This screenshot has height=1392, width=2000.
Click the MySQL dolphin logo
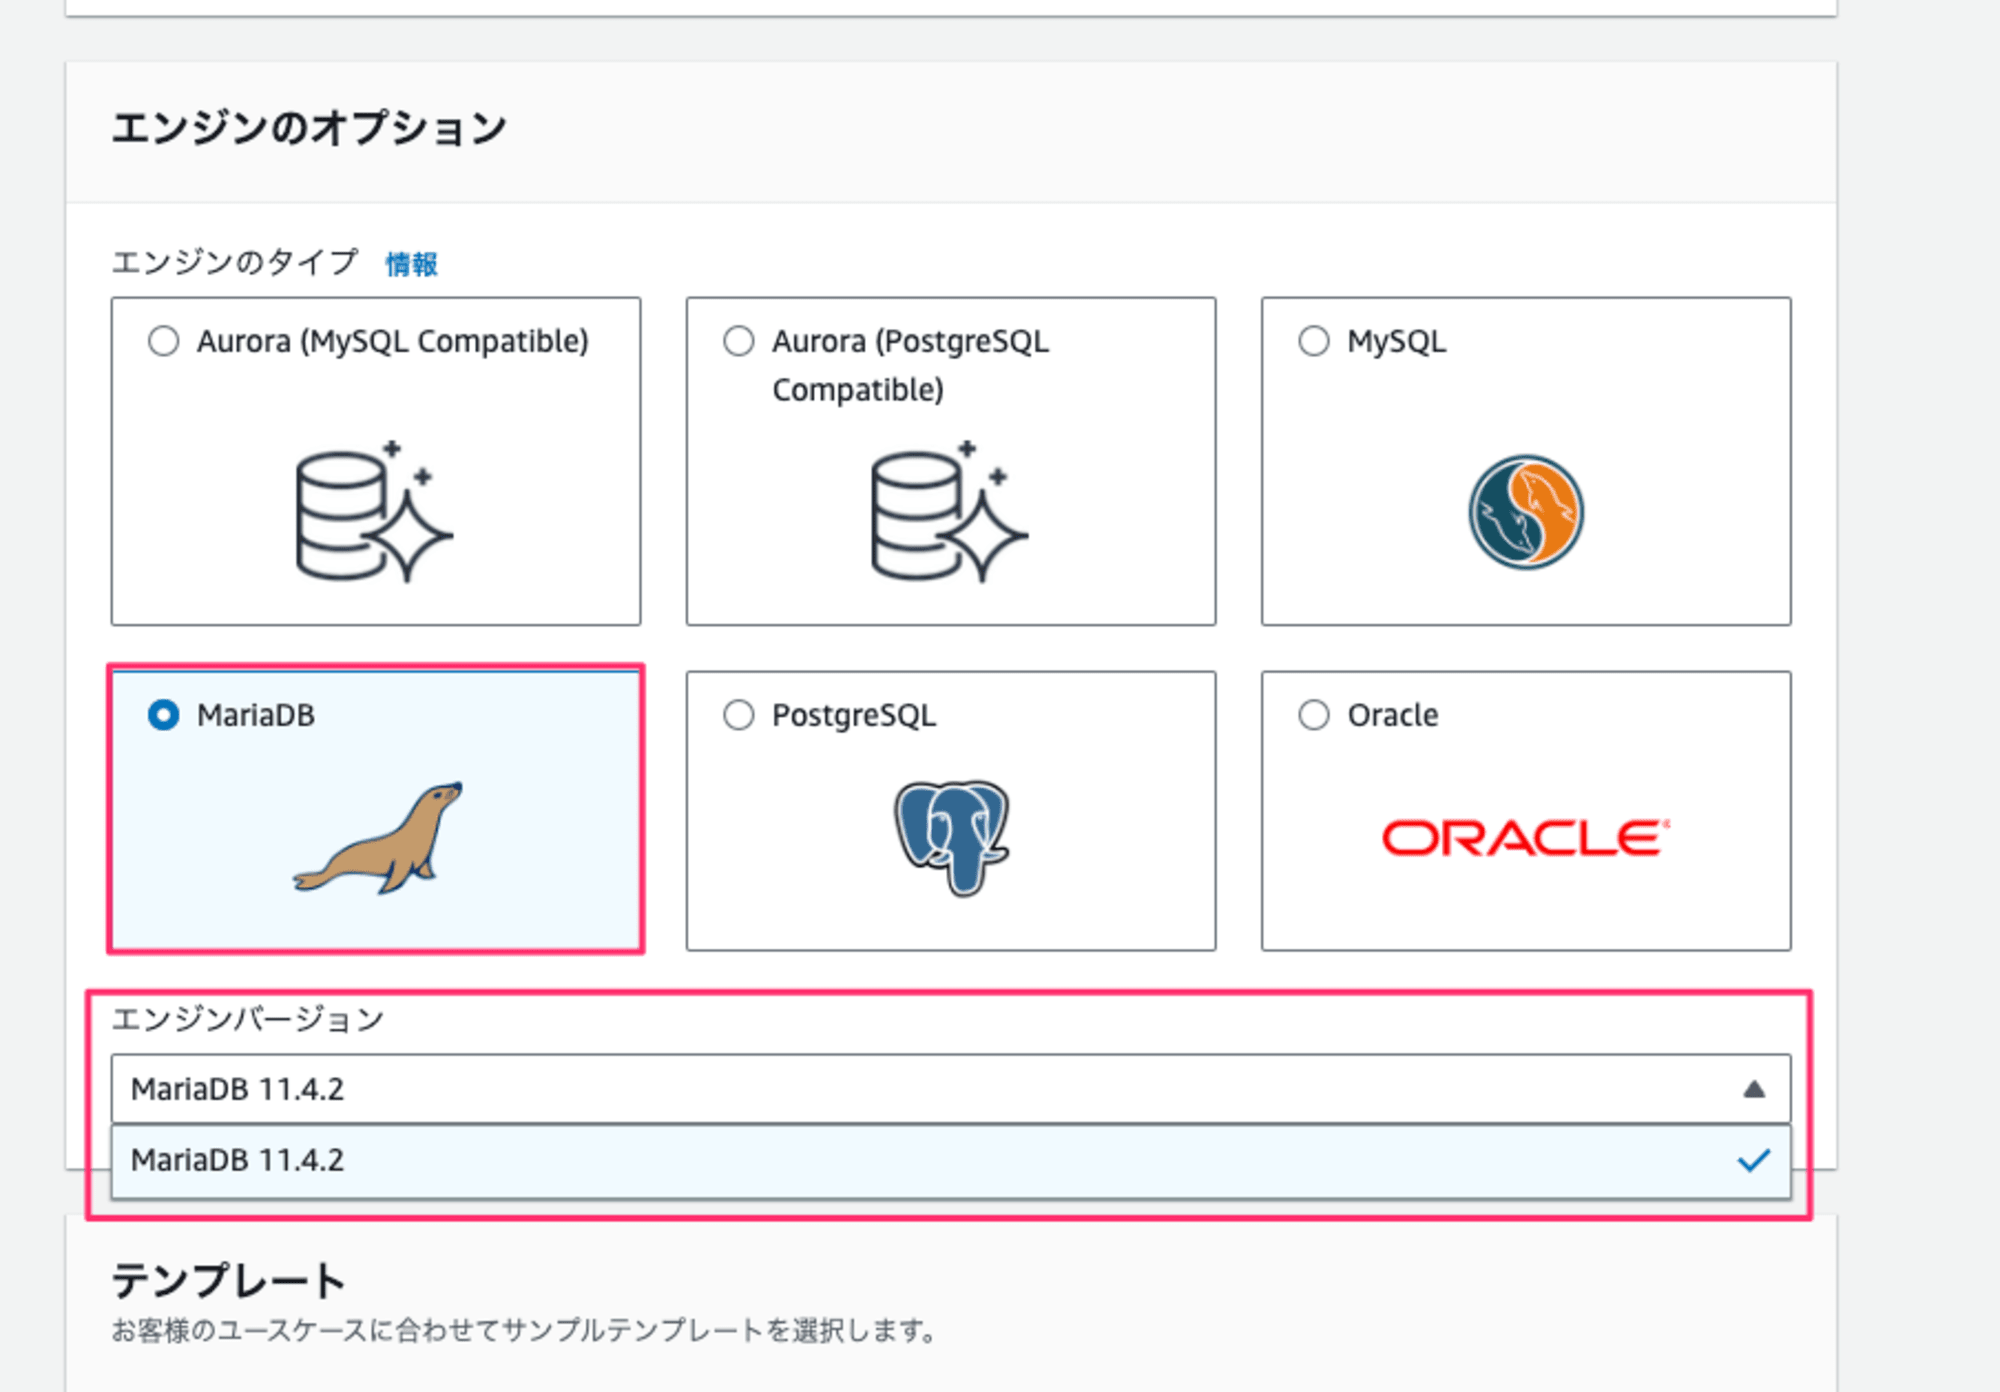[x=1525, y=512]
